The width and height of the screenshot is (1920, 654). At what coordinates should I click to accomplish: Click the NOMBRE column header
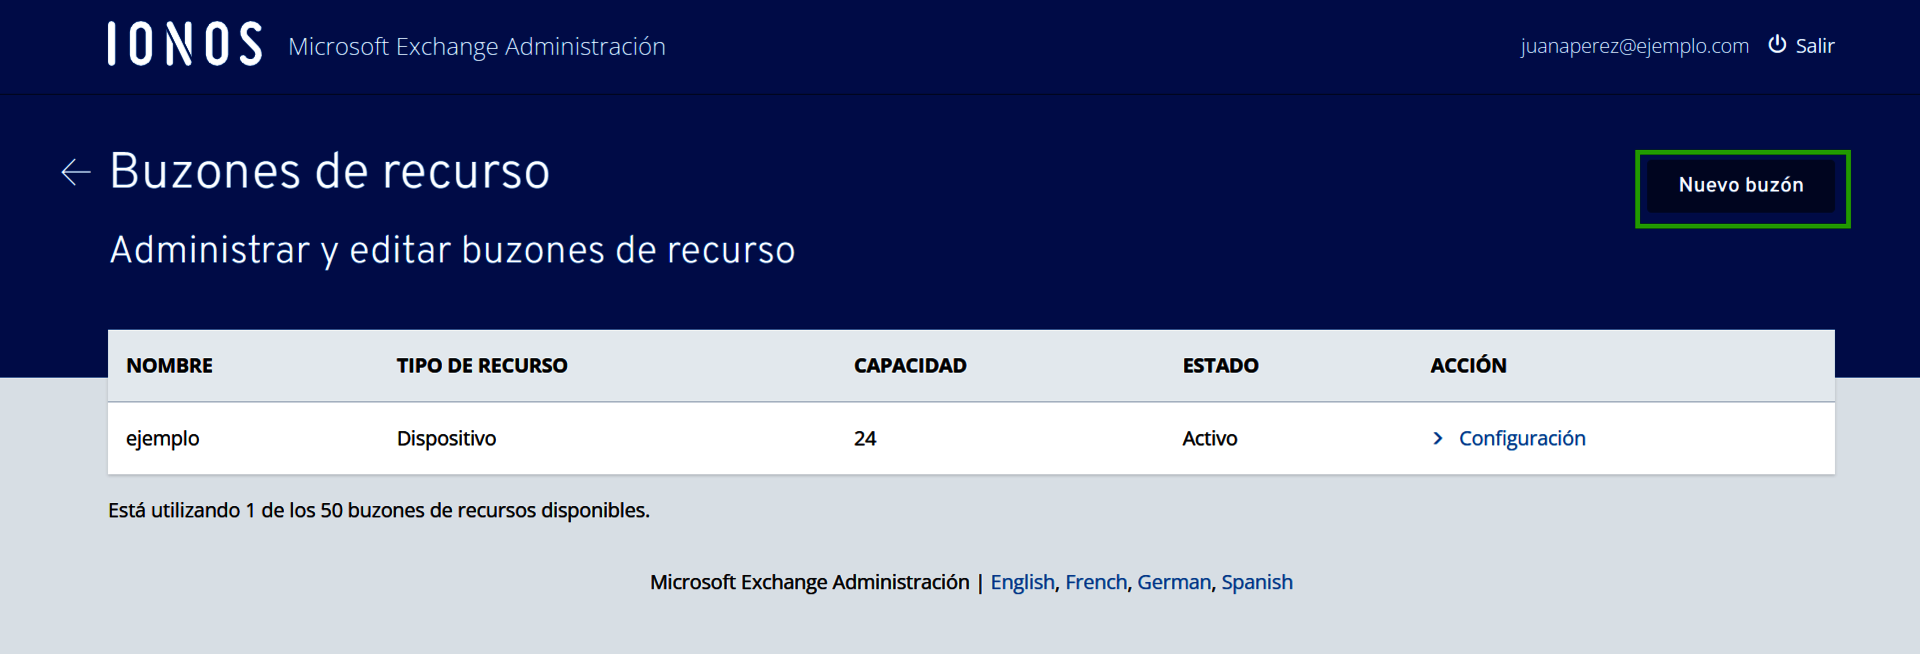(x=169, y=366)
